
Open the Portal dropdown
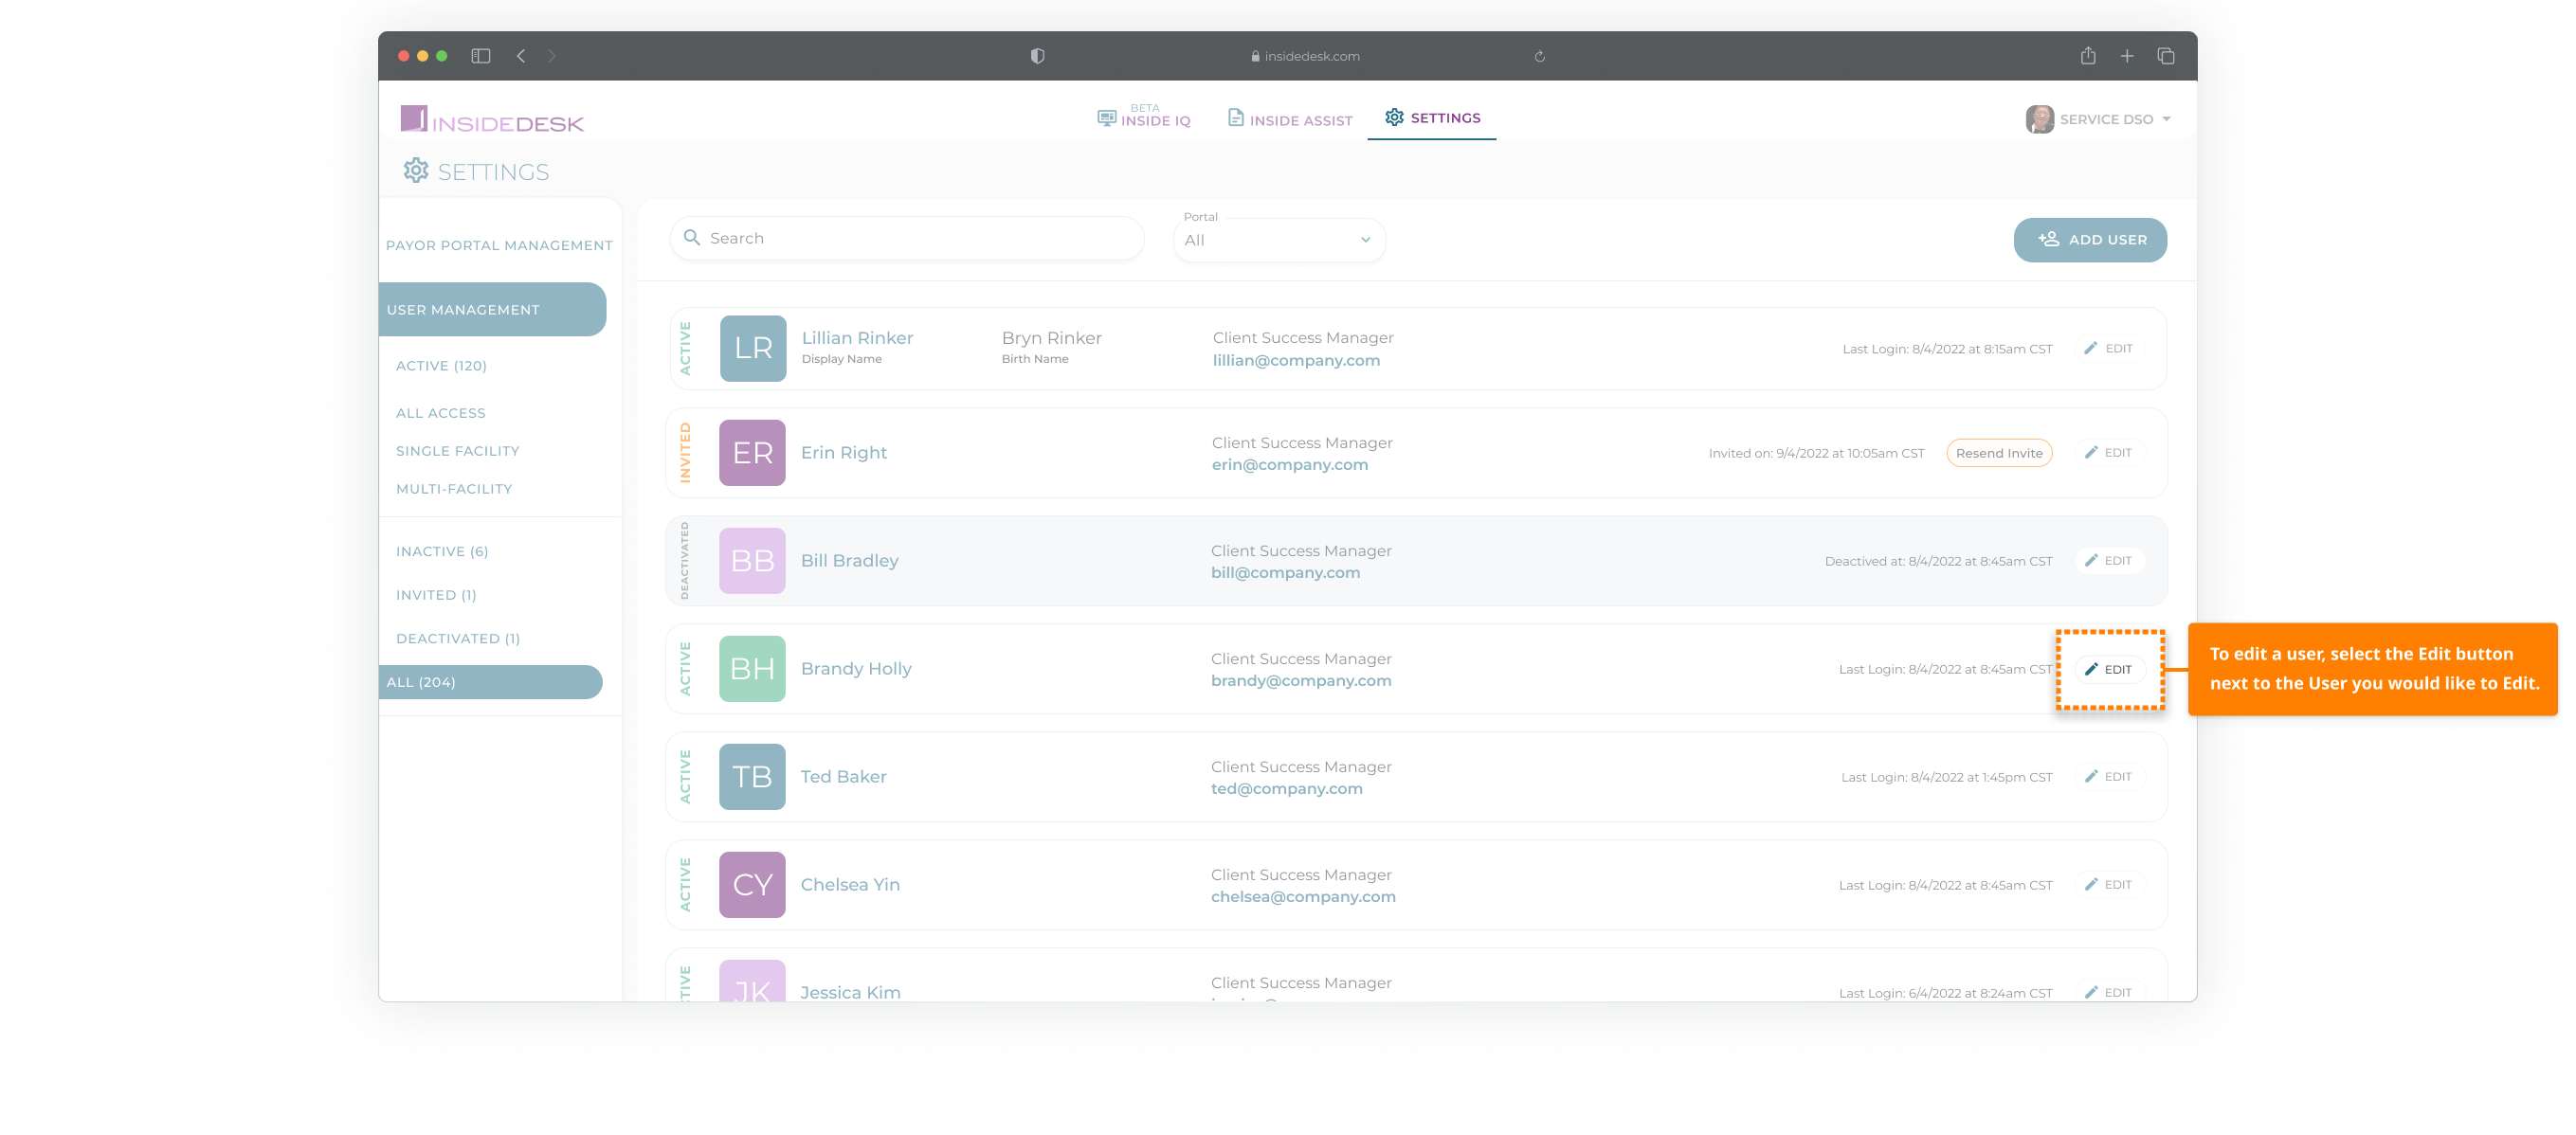click(x=1278, y=240)
